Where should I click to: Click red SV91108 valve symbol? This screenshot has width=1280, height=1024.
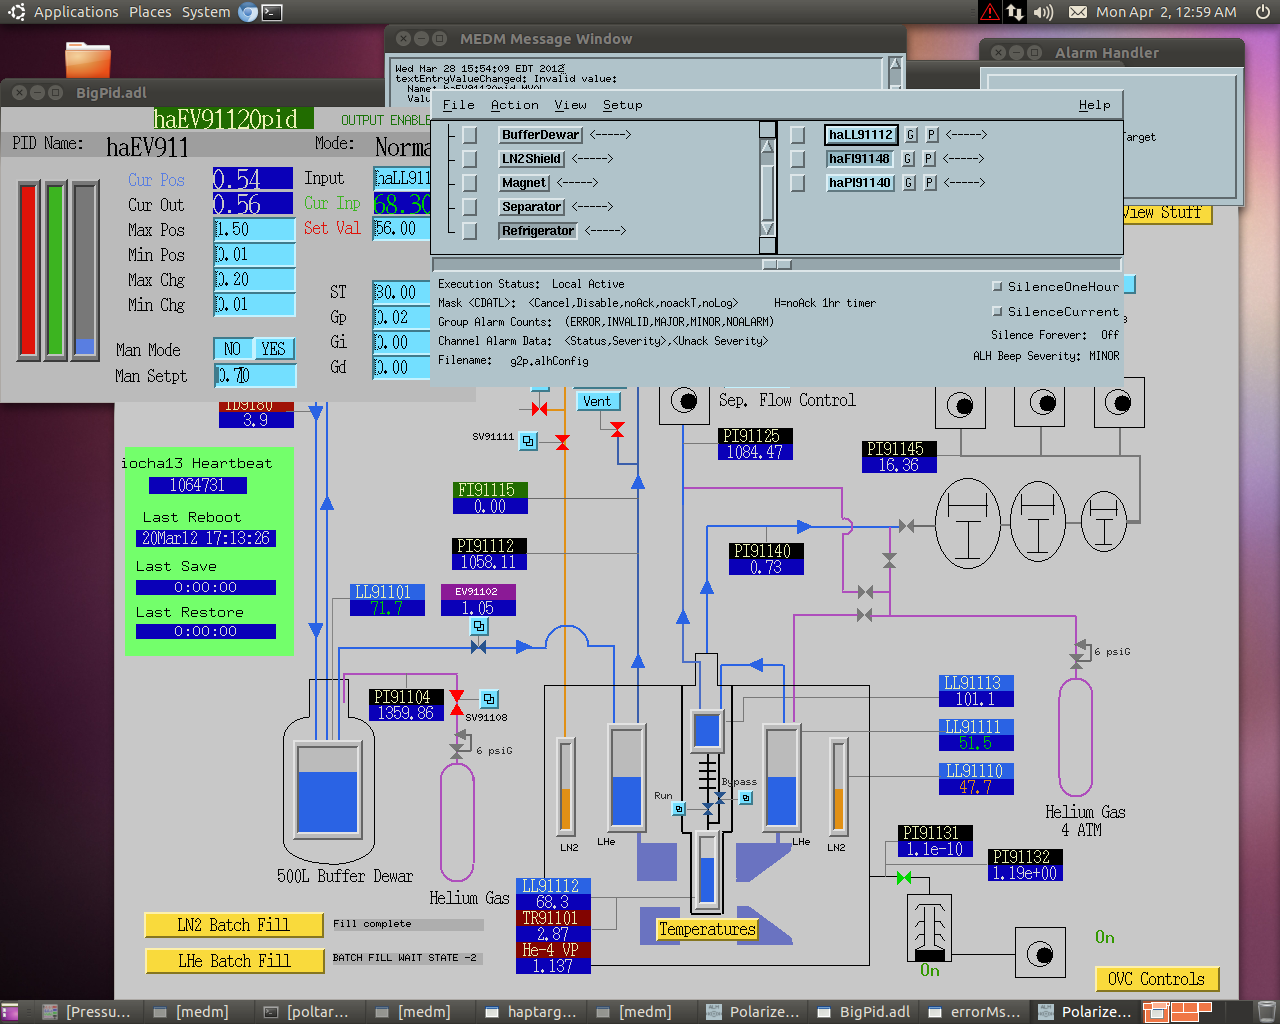[457, 703]
